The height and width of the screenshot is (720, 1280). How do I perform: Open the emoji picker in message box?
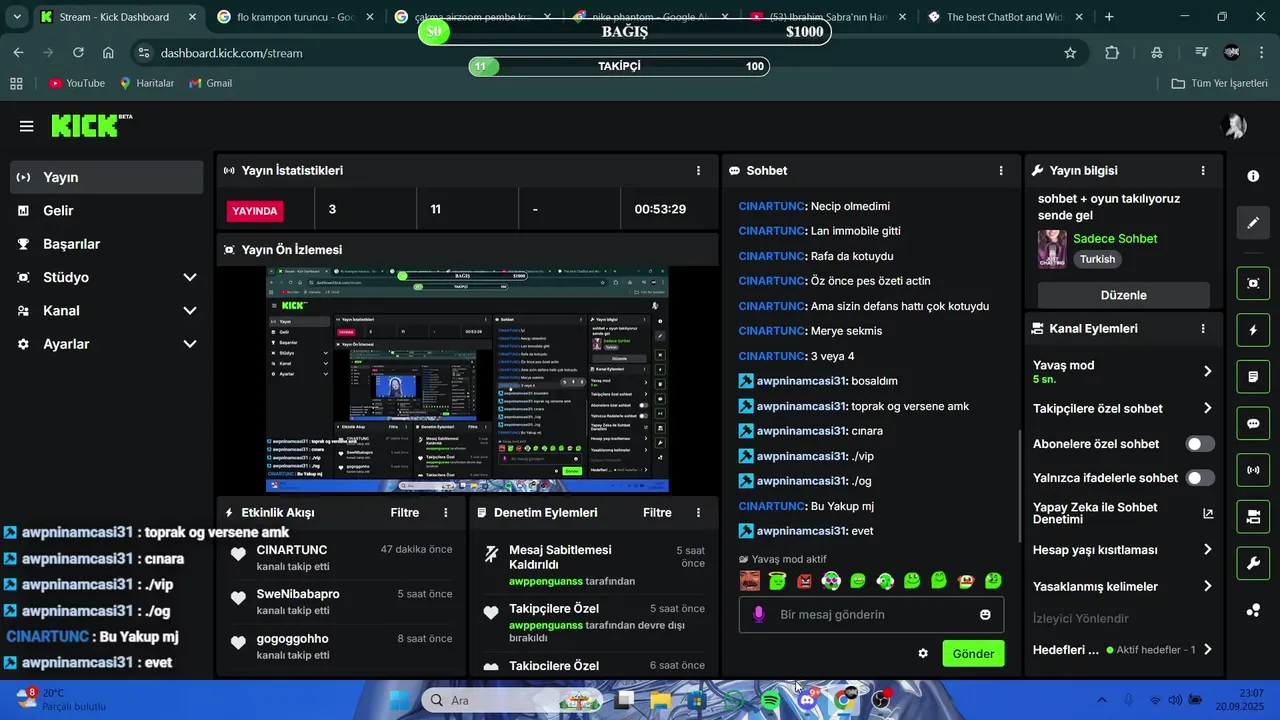pyautogui.click(x=985, y=614)
